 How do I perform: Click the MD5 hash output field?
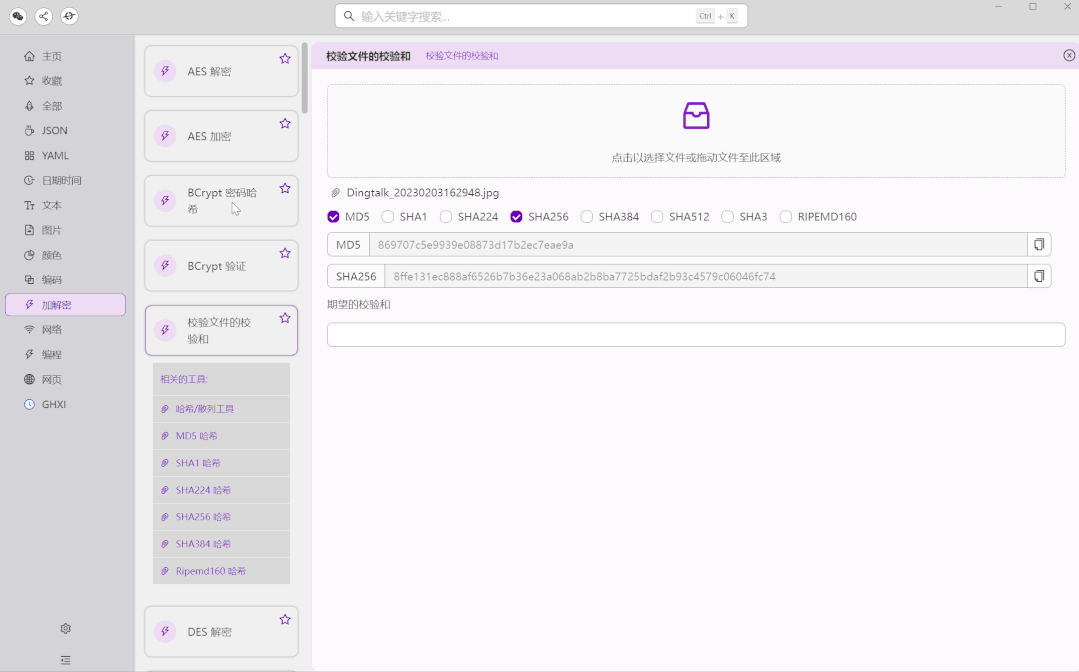coord(698,244)
